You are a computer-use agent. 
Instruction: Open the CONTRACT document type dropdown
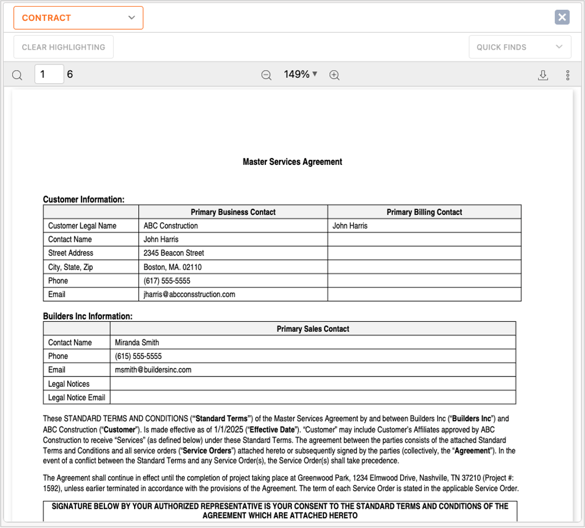click(x=78, y=18)
